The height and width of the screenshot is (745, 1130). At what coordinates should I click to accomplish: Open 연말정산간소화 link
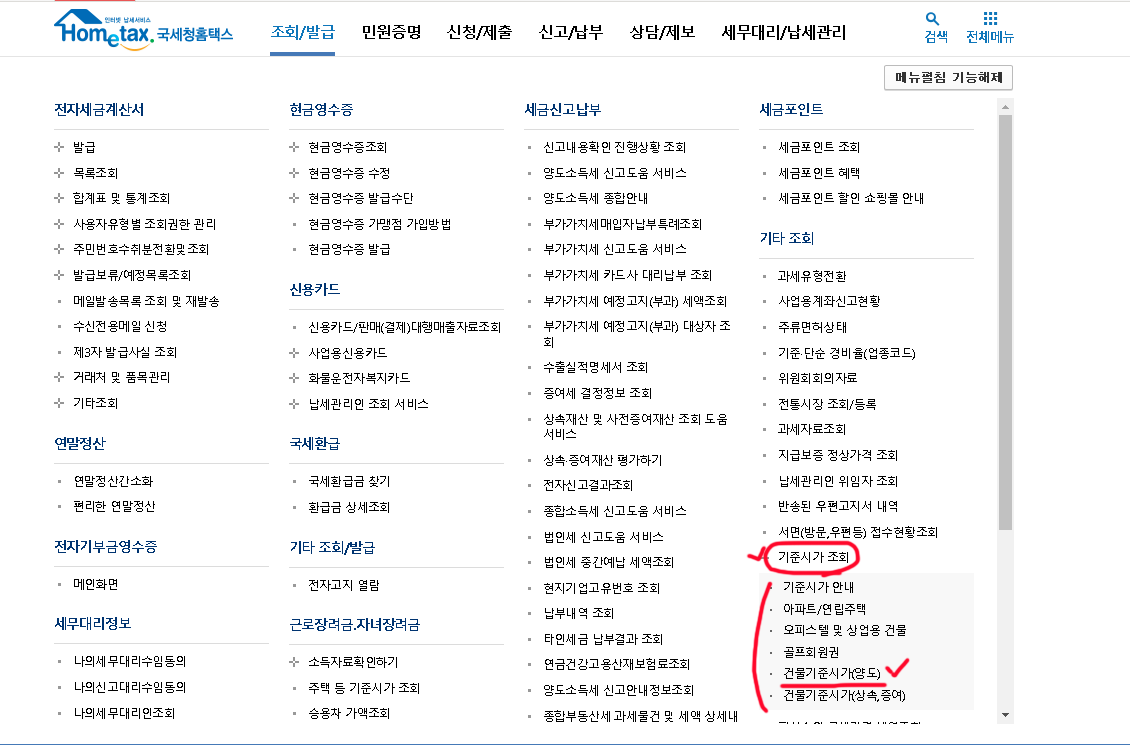tap(113, 481)
